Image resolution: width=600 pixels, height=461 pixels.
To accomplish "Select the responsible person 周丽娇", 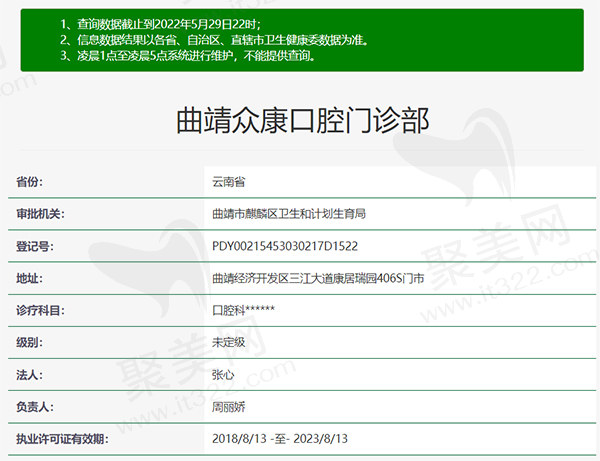I will point(228,407).
